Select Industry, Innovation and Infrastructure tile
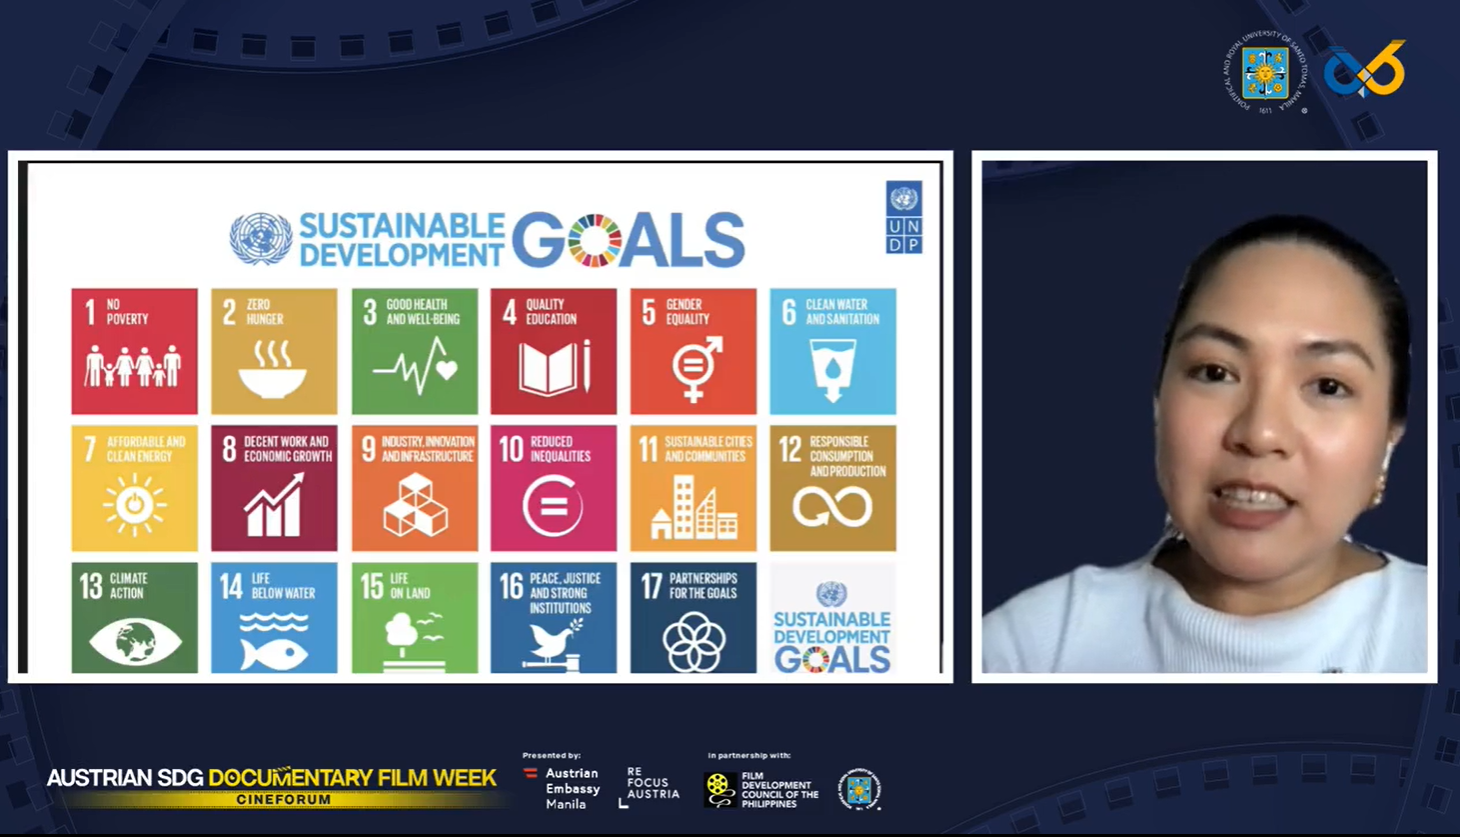Image resolution: width=1460 pixels, height=837 pixels. point(414,488)
